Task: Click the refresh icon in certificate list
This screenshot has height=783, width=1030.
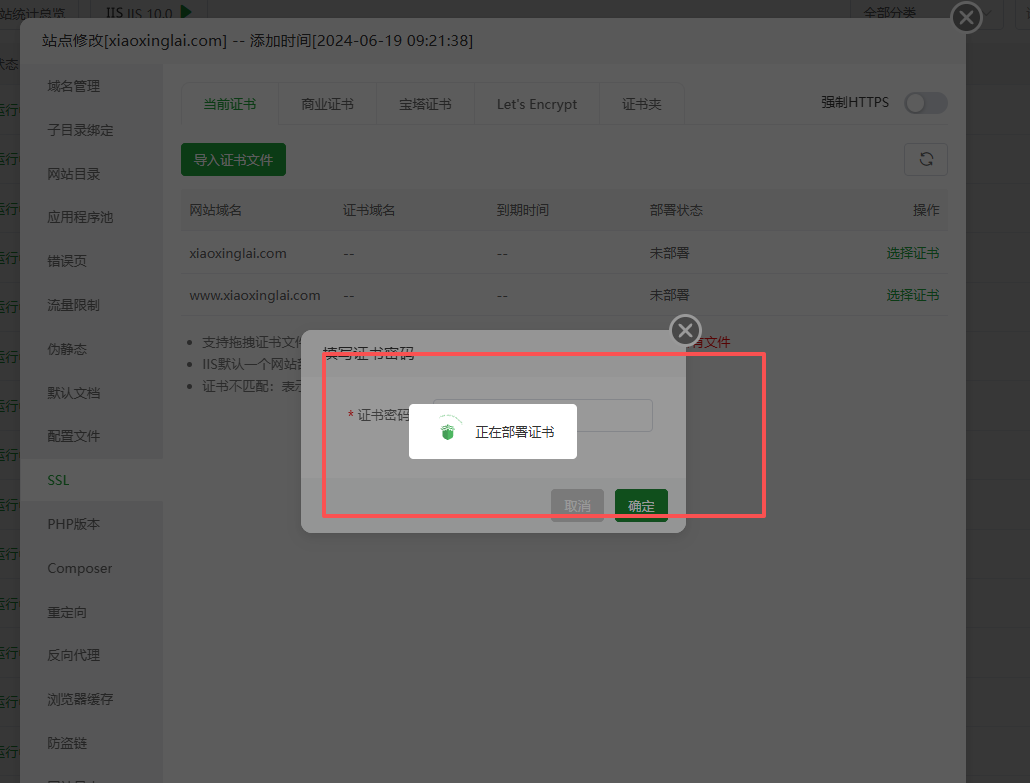Action: 925,159
